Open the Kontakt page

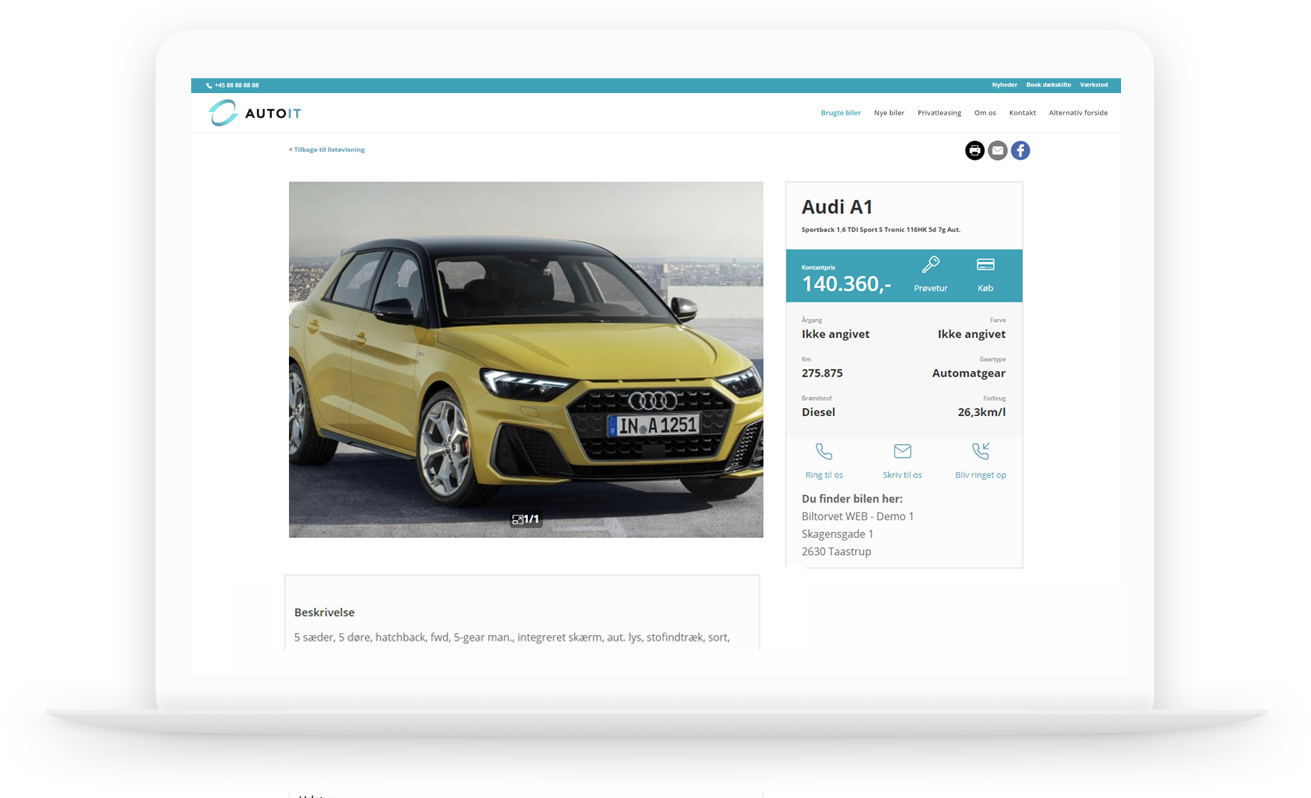(1022, 113)
